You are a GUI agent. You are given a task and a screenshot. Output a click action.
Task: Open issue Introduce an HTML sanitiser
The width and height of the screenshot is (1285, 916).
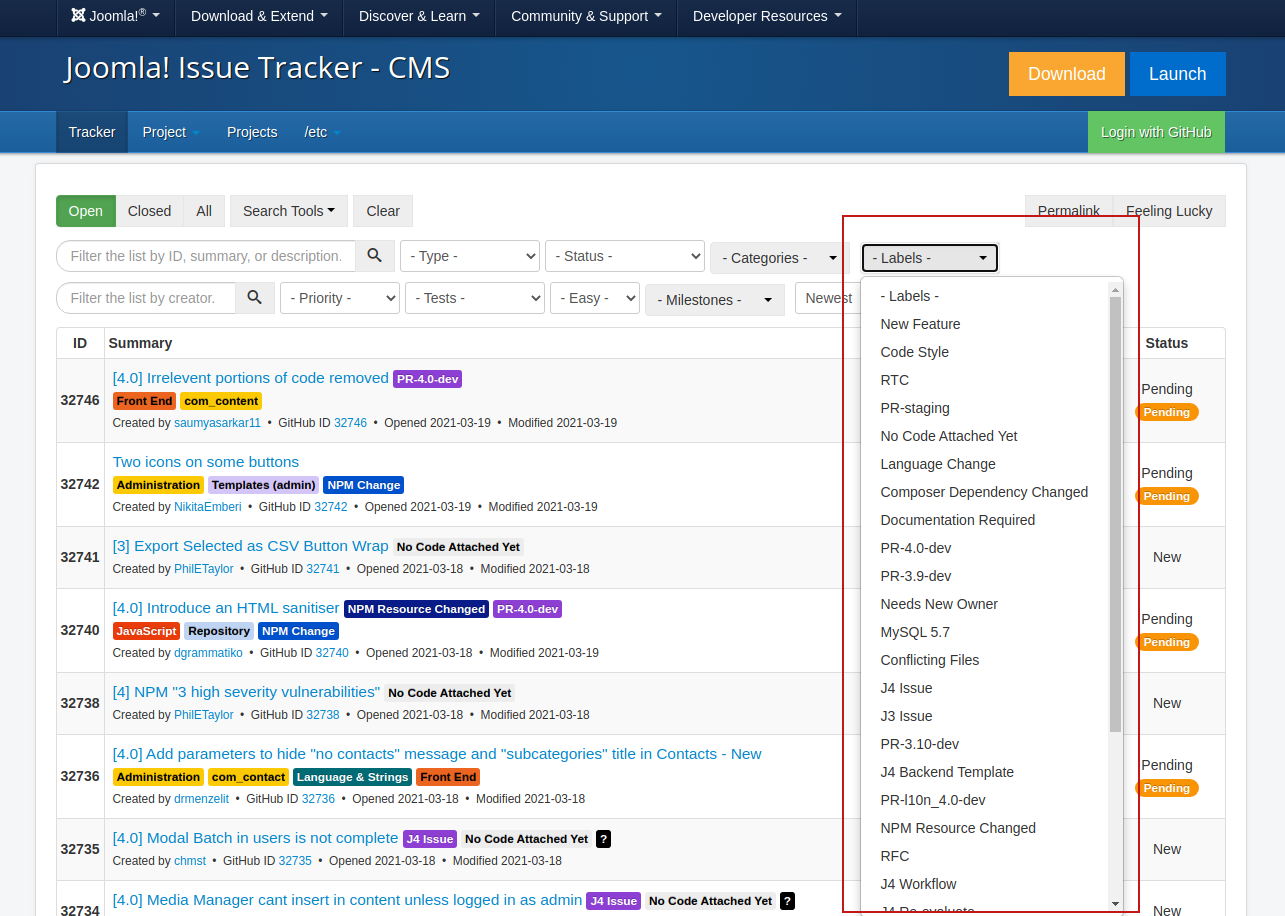[226, 608]
